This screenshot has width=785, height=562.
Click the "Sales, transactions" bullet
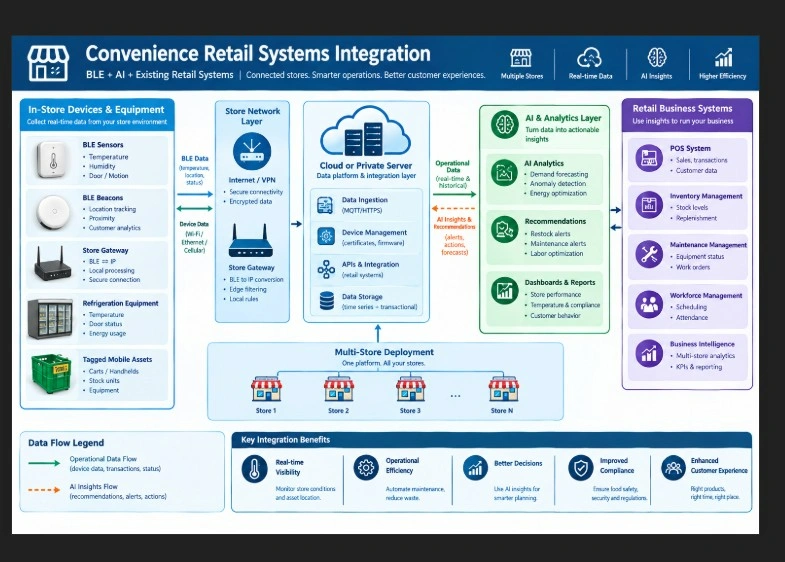point(701,160)
